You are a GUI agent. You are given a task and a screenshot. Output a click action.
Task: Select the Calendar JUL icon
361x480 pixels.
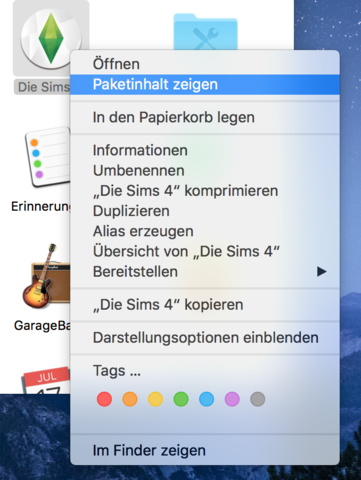(x=46, y=381)
